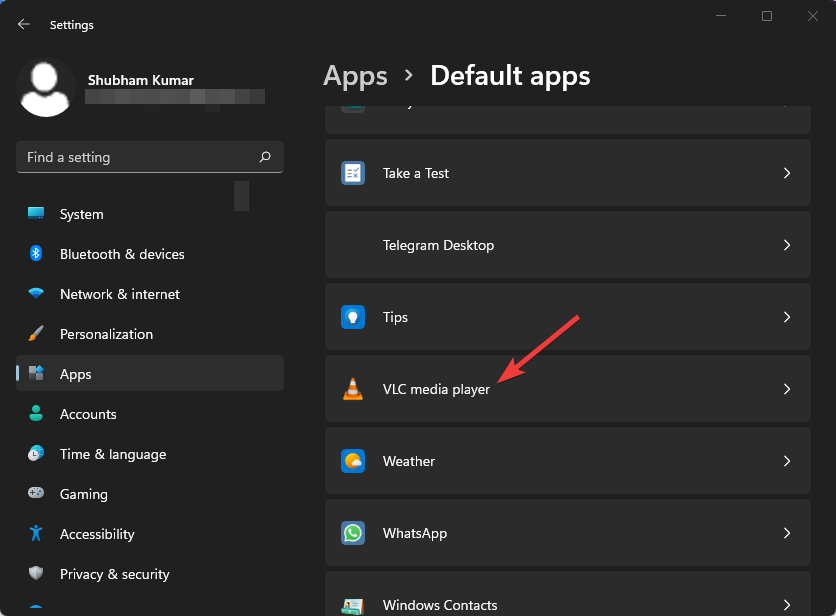Click the System monitor icon

[x=36, y=213]
